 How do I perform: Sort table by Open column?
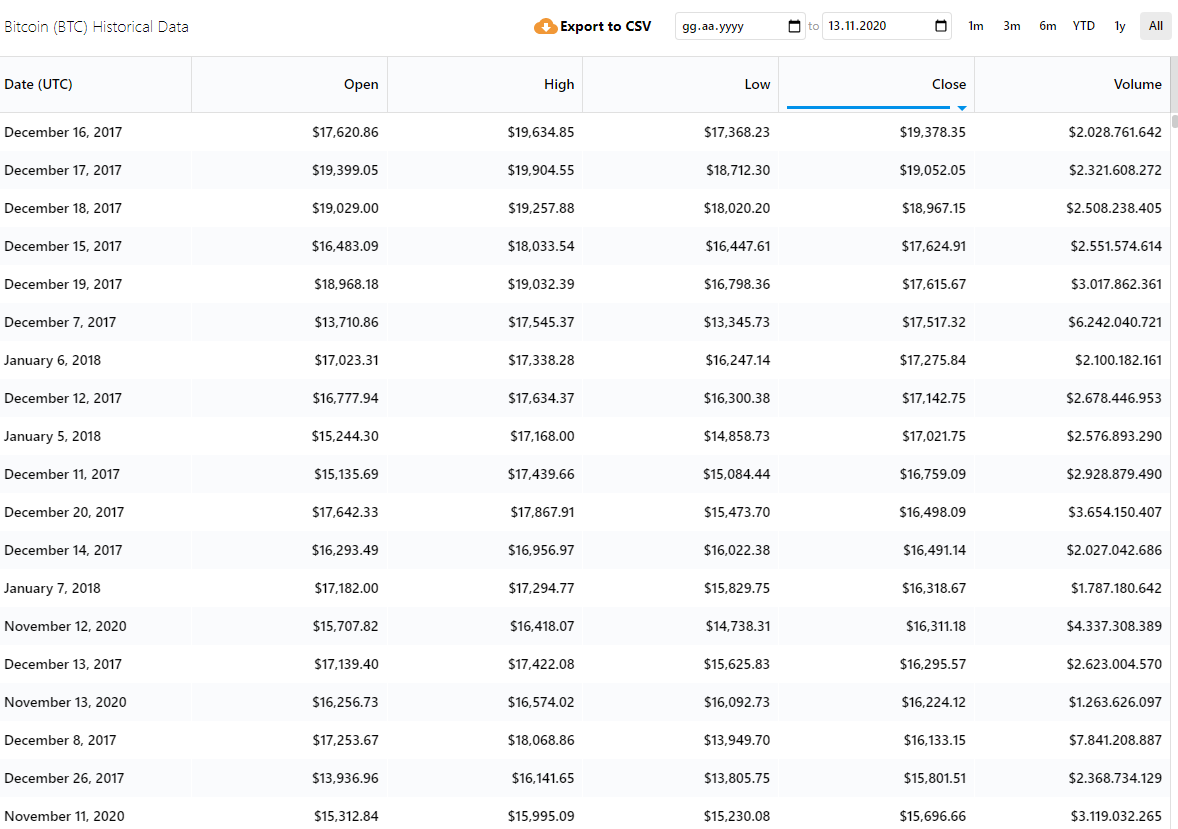click(361, 84)
